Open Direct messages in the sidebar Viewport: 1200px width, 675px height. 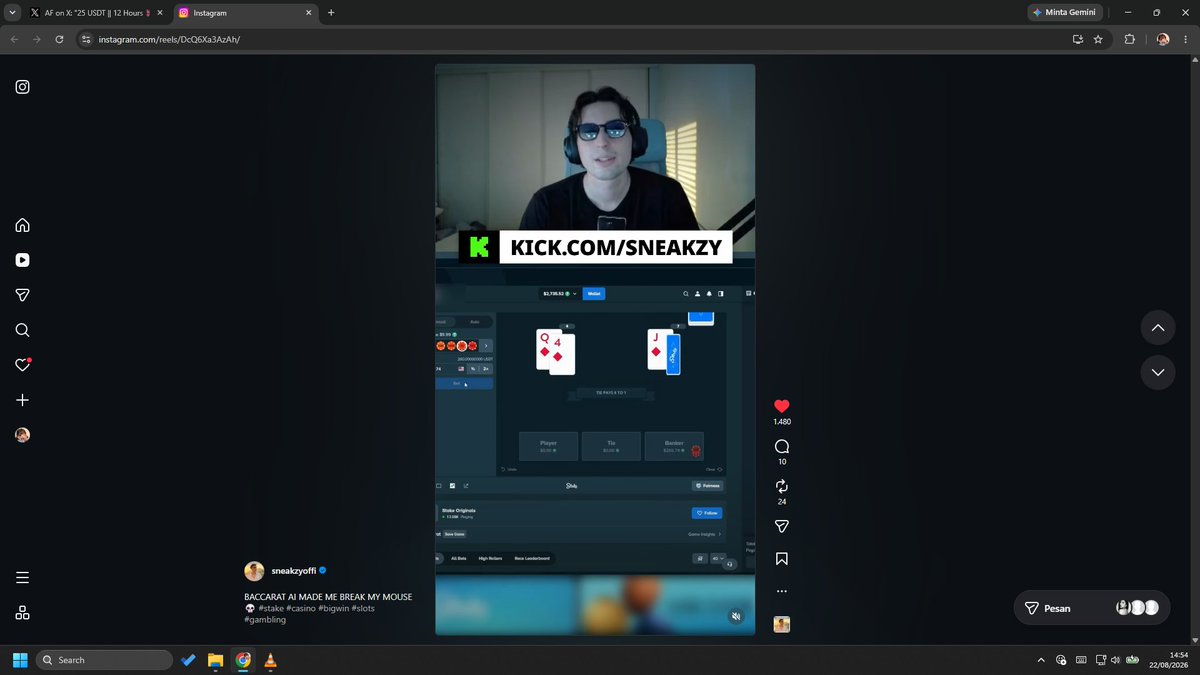[x=22, y=295]
